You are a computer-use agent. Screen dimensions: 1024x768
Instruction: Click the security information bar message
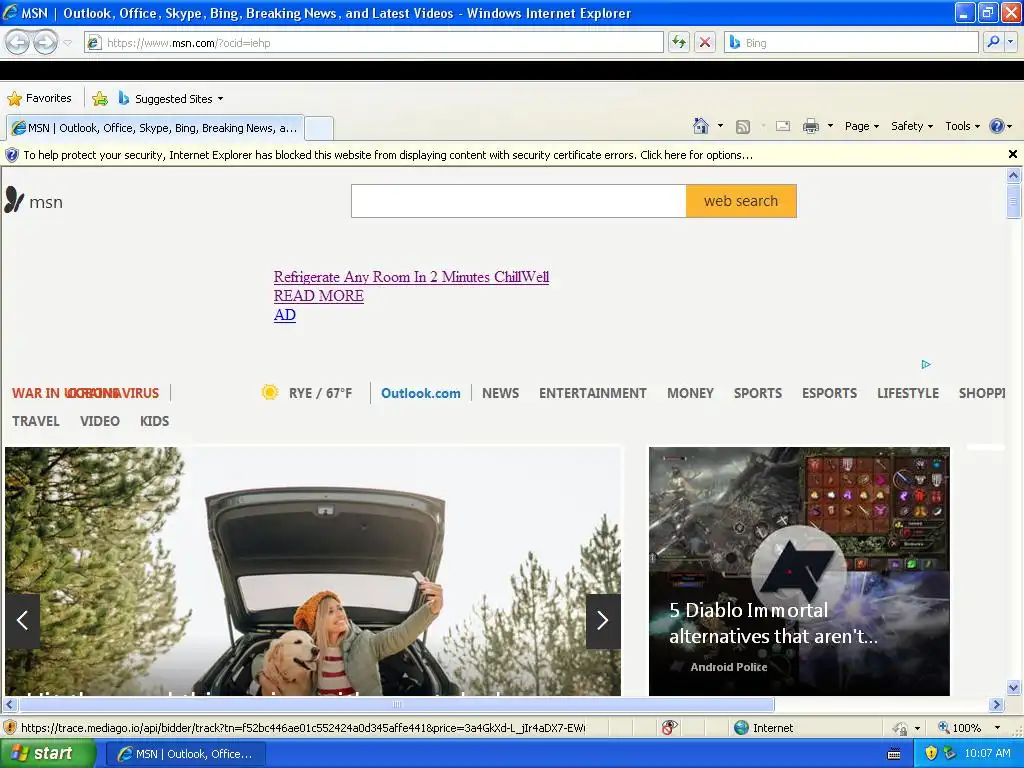(x=388, y=155)
